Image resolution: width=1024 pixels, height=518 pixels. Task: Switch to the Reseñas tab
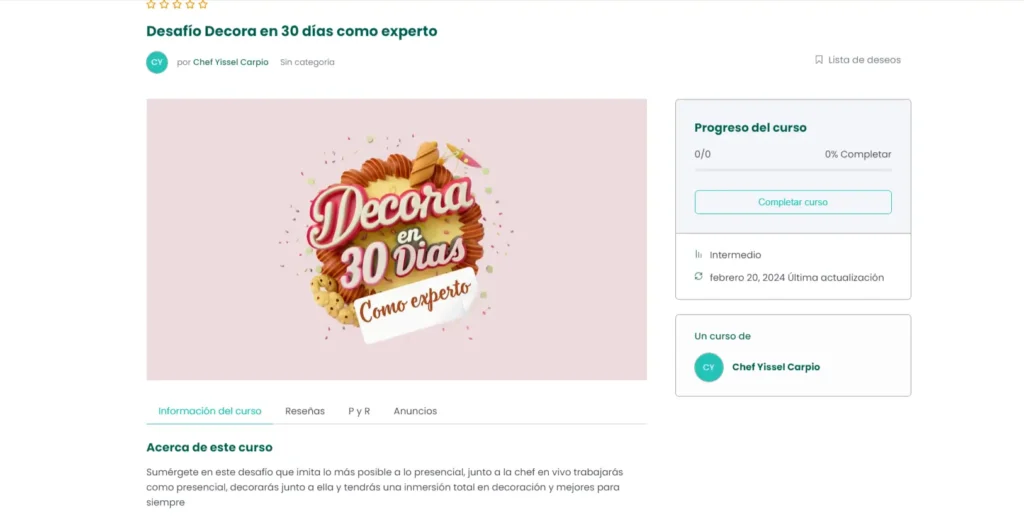[305, 411]
